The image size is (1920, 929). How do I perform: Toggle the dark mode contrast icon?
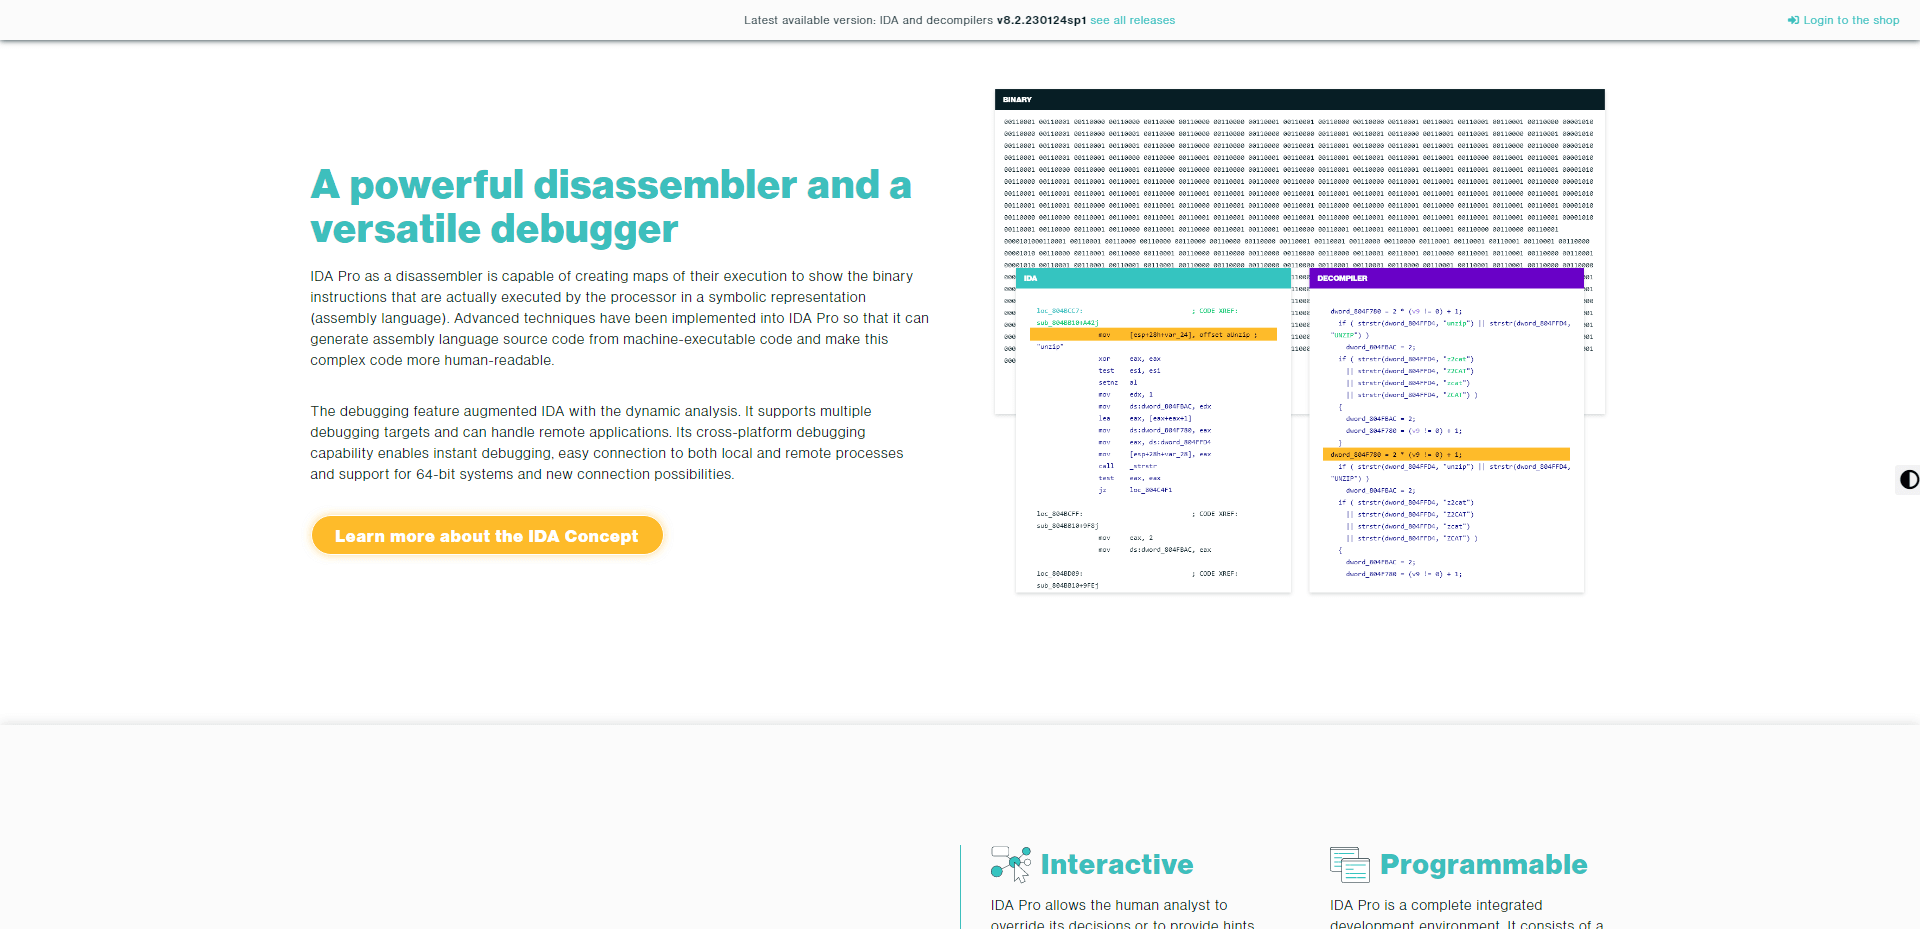(x=1909, y=480)
